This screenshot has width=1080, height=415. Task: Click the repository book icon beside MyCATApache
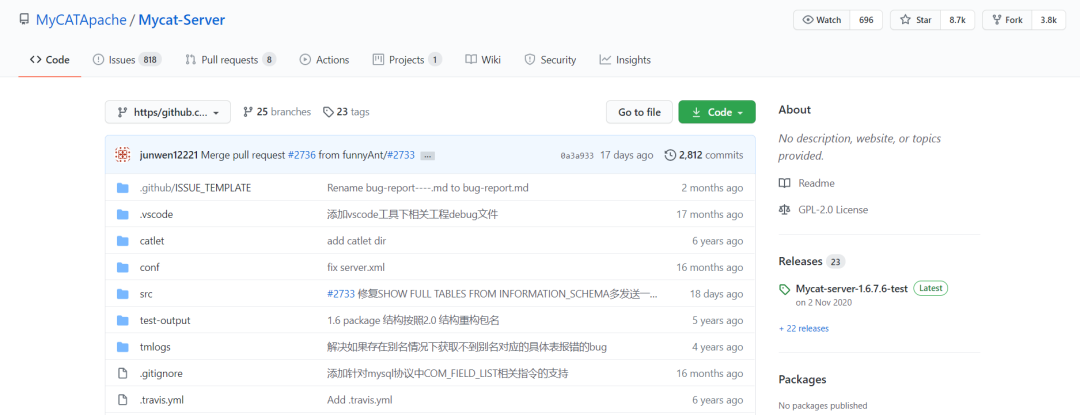click(x=24, y=19)
